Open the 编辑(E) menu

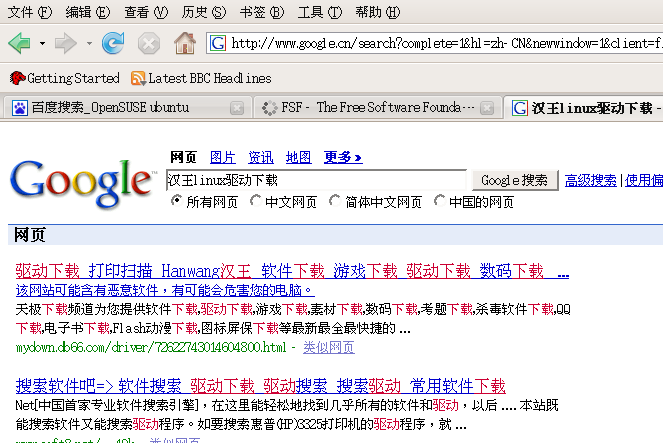pos(88,12)
